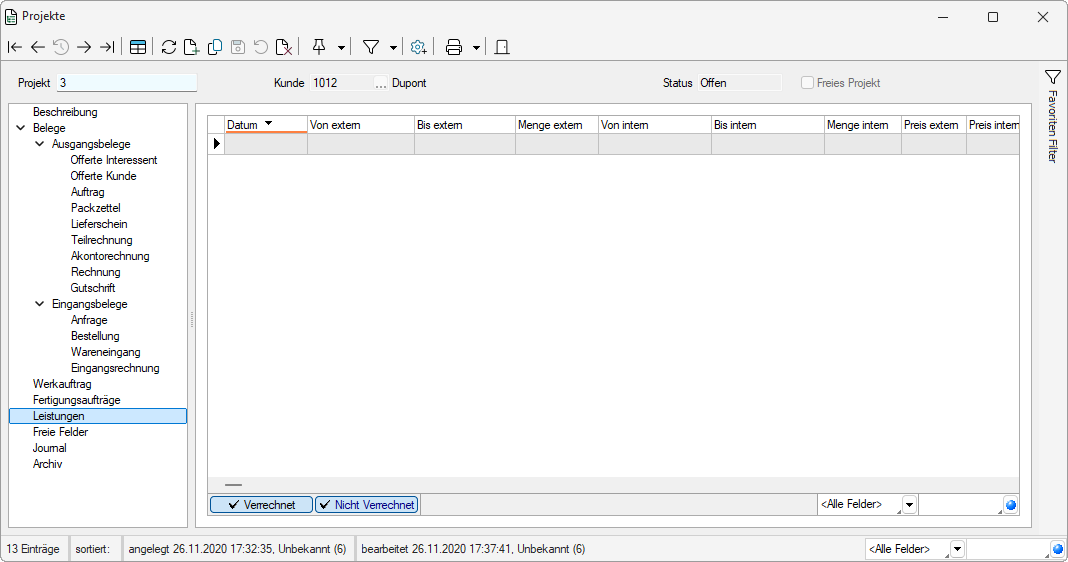
Task: Click the save disk icon
Action: pyautogui.click(x=238, y=47)
